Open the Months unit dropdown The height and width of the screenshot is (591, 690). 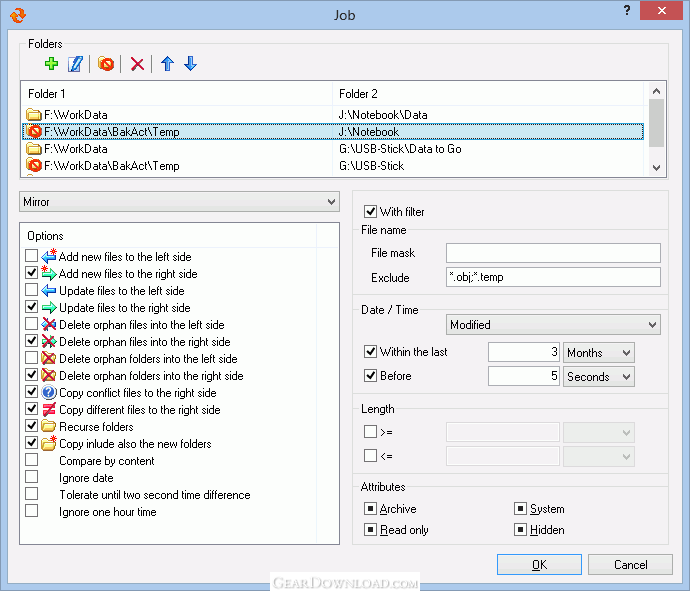pyautogui.click(x=598, y=352)
